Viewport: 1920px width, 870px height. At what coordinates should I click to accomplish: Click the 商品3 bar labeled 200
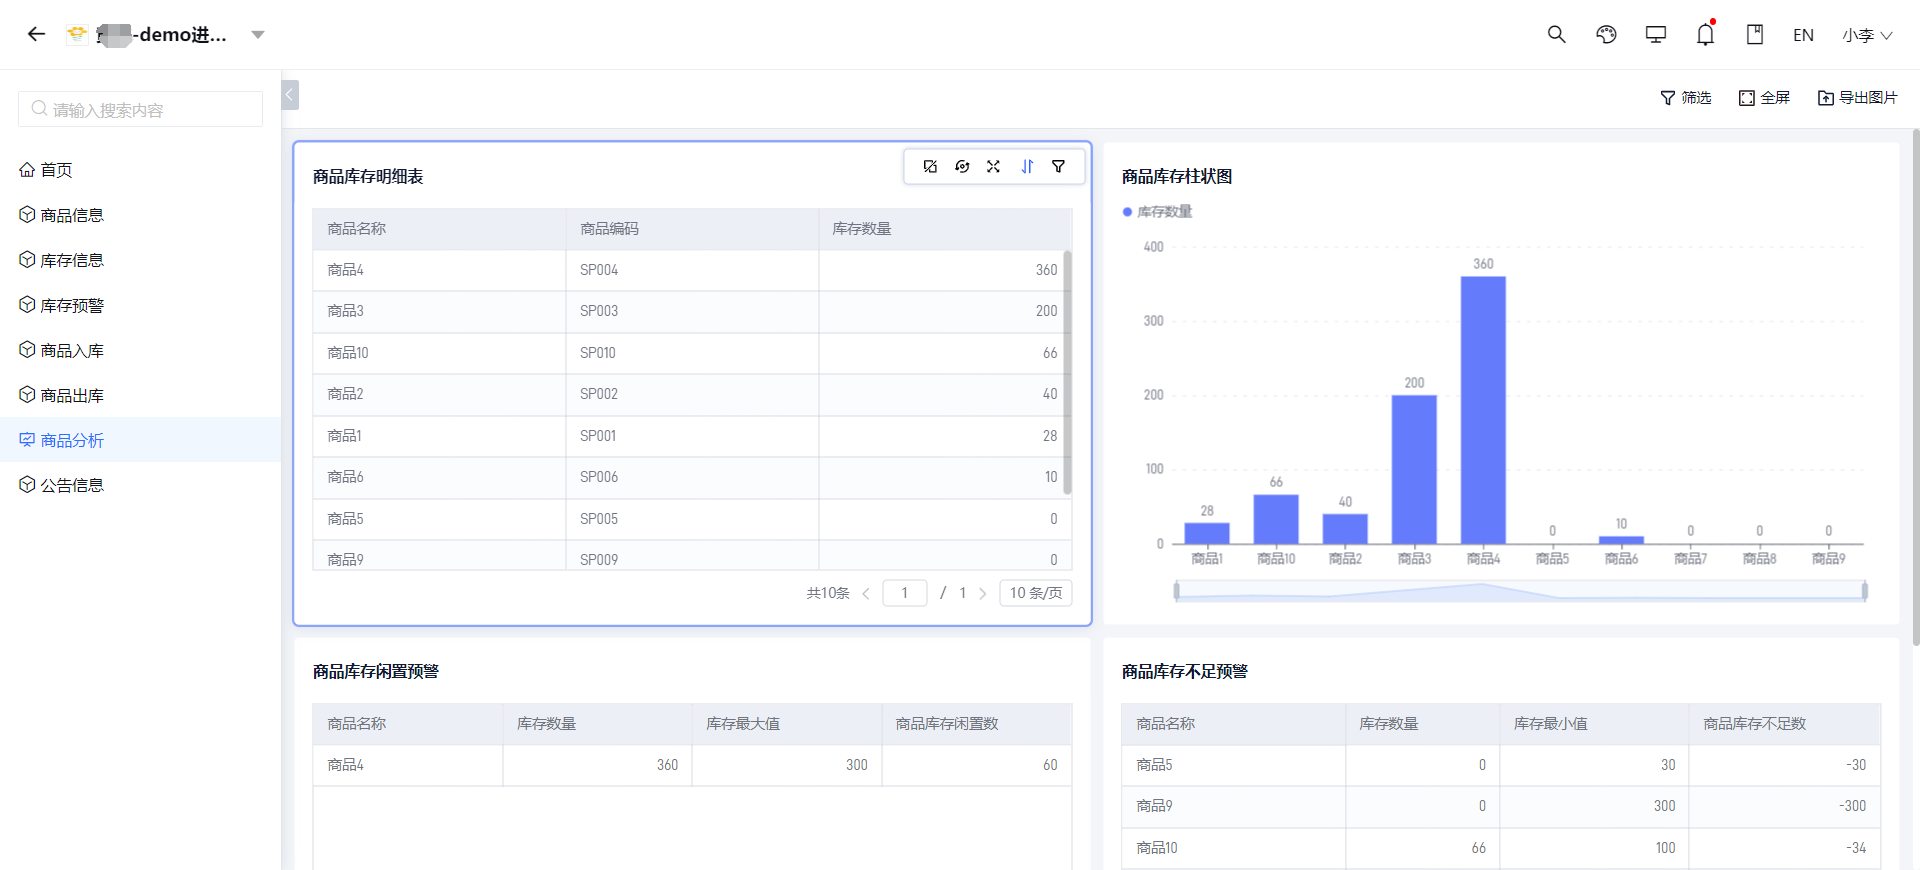(1414, 470)
